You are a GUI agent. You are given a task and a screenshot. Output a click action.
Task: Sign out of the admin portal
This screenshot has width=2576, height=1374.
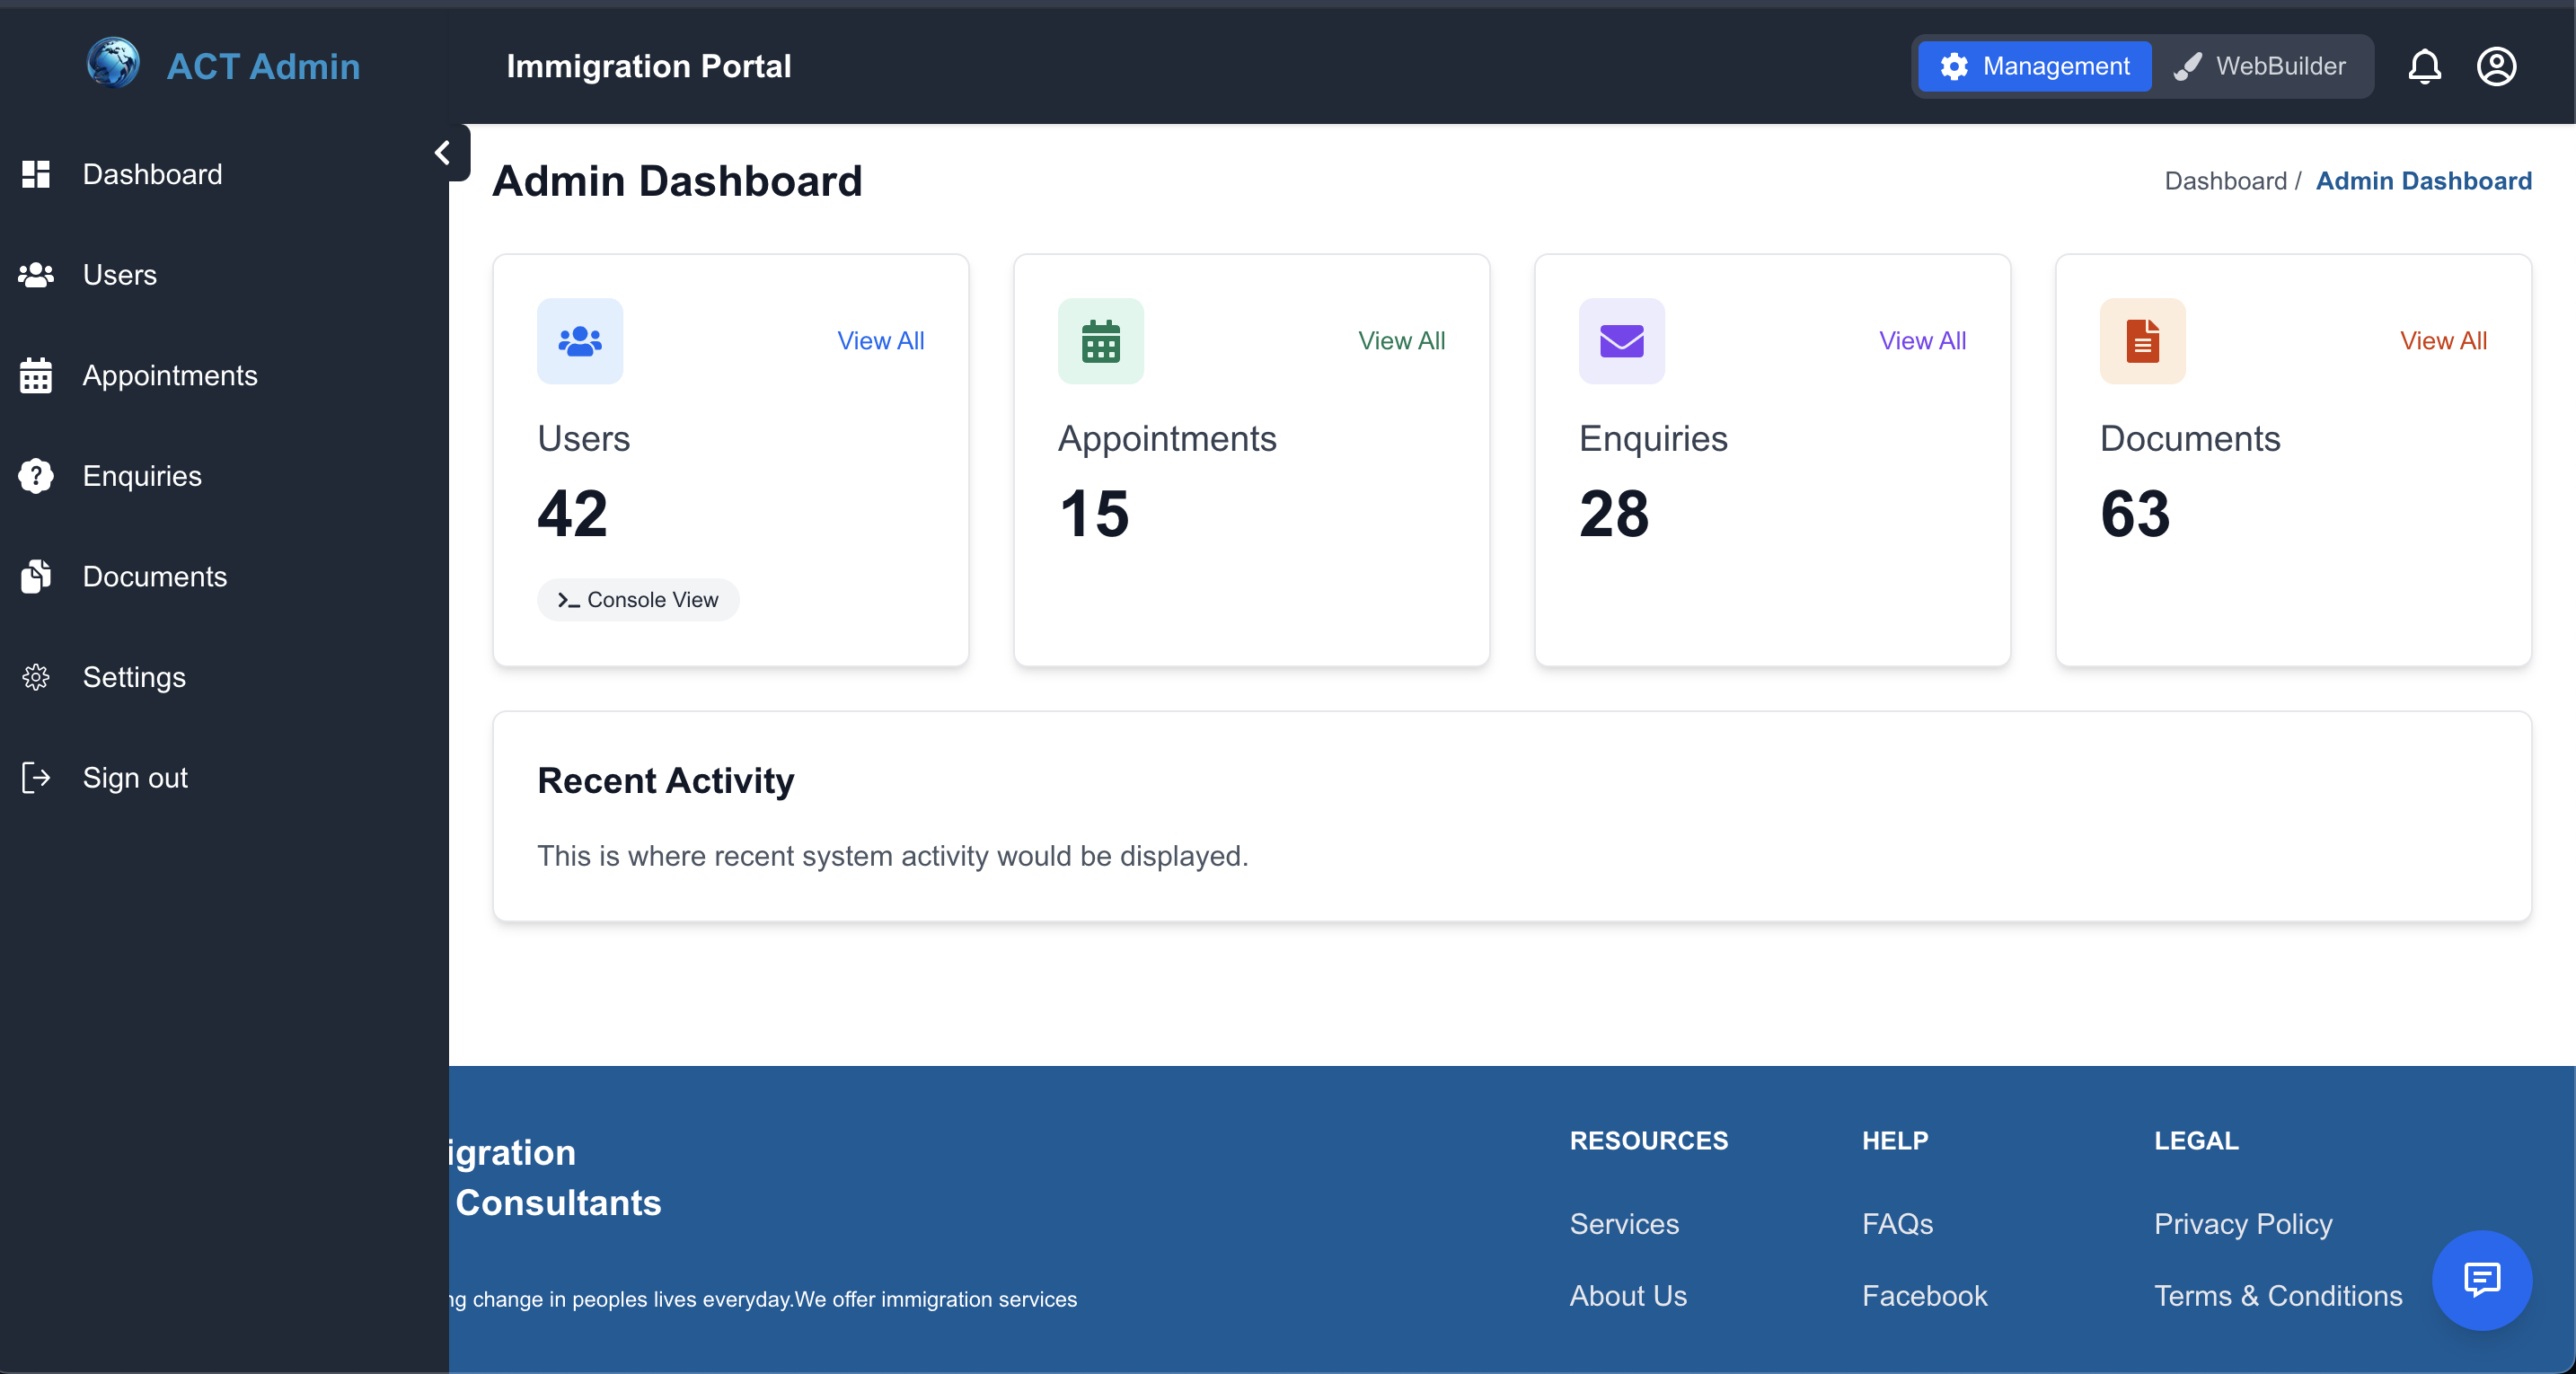pyautogui.click(x=135, y=777)
